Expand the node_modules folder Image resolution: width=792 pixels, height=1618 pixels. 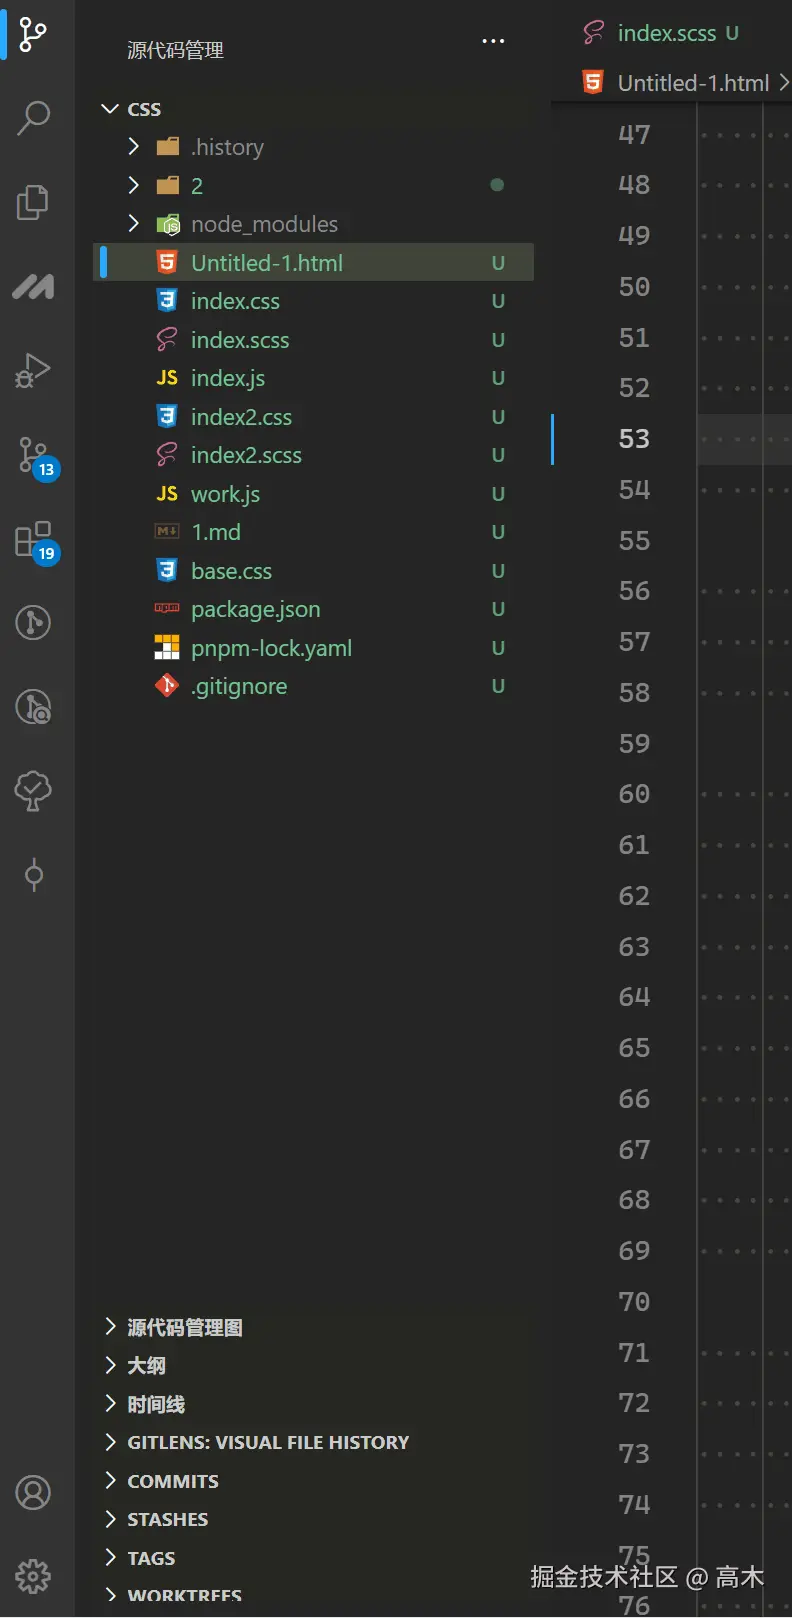pyautogui.click(x=134, y=223)
